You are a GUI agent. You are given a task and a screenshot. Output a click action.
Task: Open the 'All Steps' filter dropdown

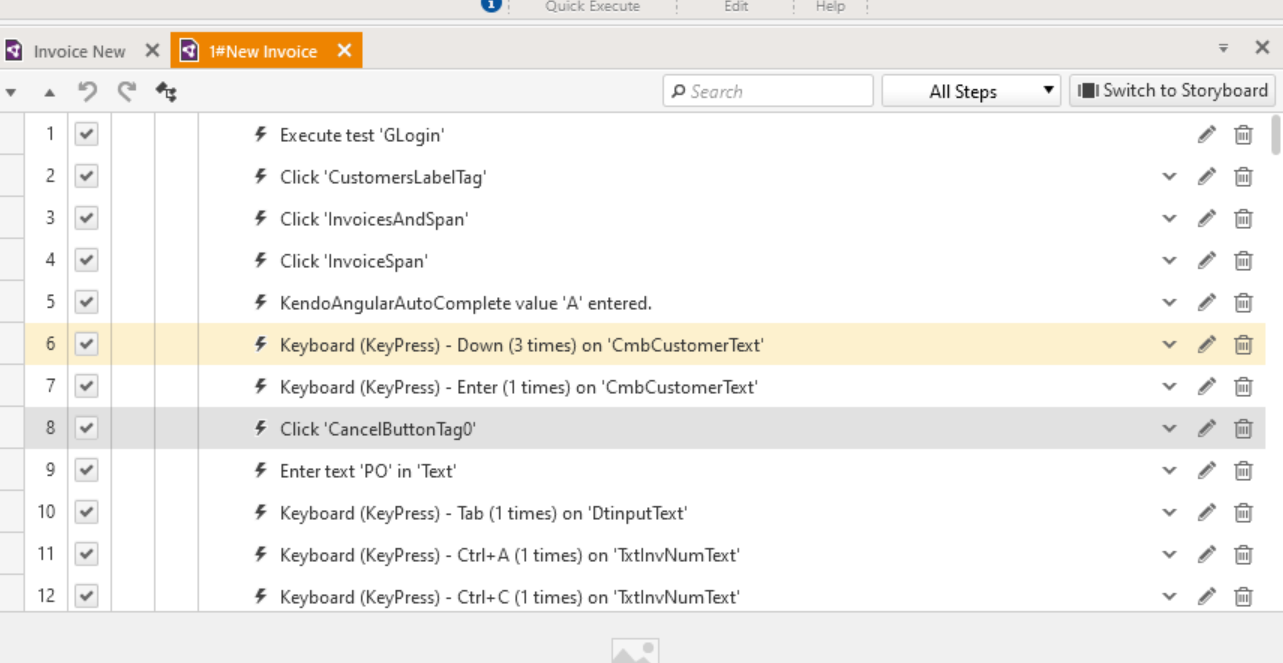pos(969,91)
